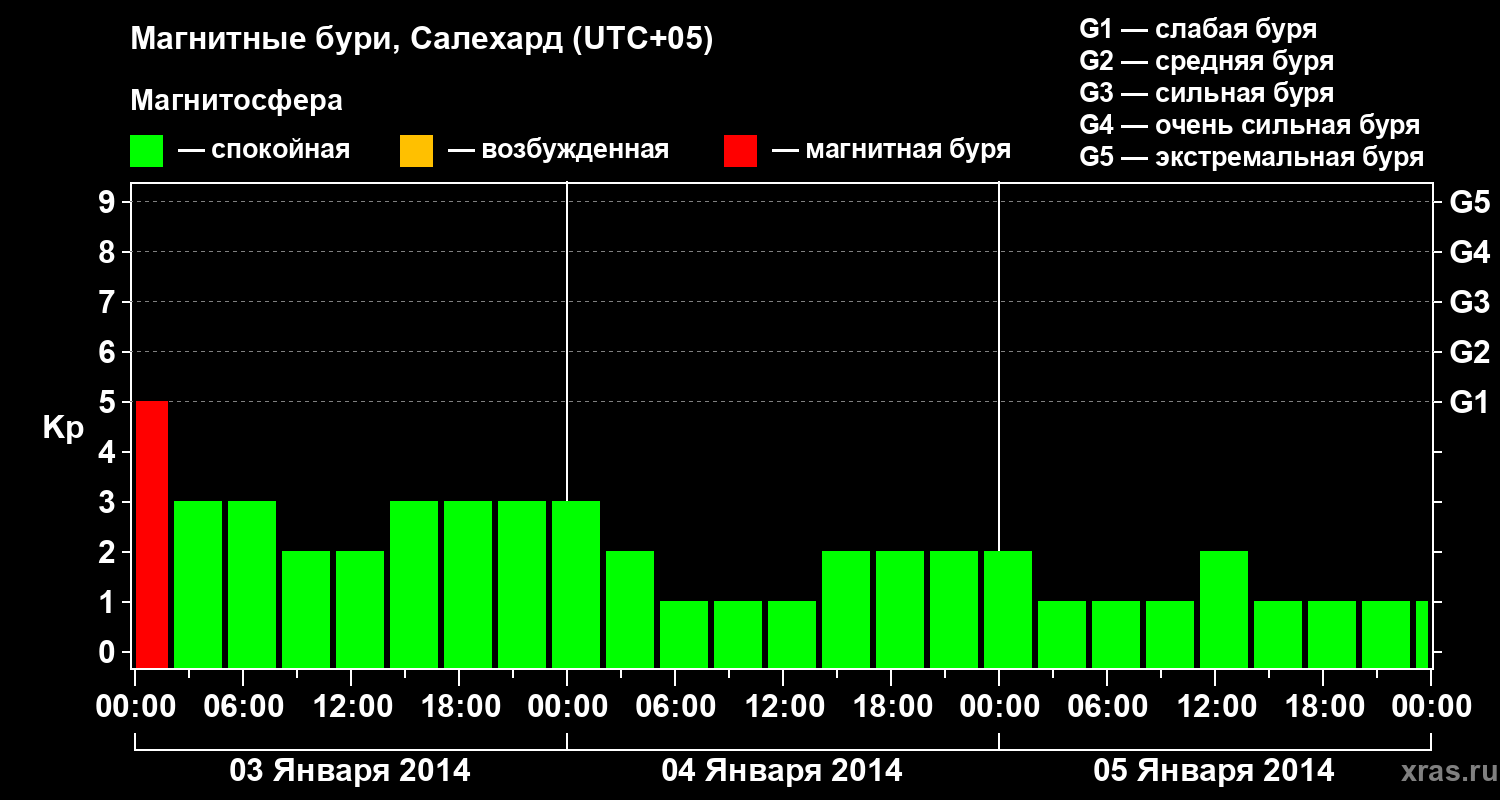The image size is (1500, 800).
Task: Click the title 'Магнитные бури, Салехард (UTC+05)'
Action: coord(422,40)
